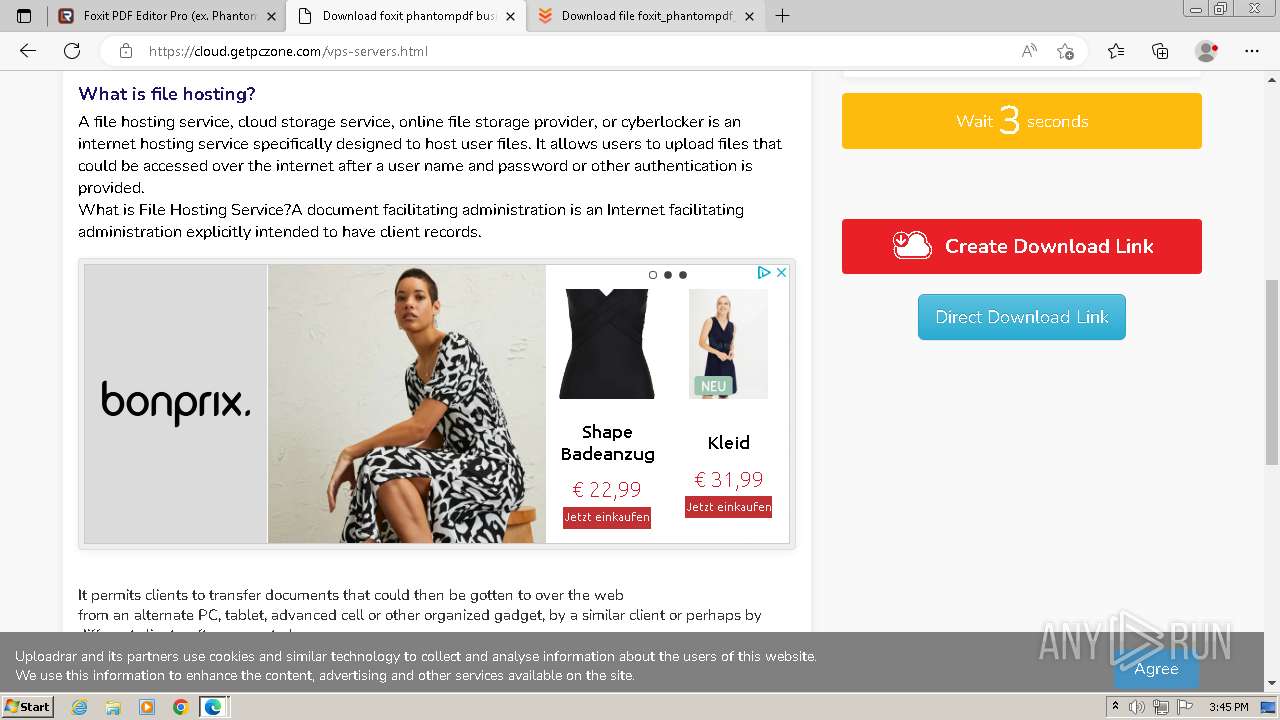The height and width of the screenshot is (720, 1280).
Task: Open a new tab with plus button
Action: (783, 16)
